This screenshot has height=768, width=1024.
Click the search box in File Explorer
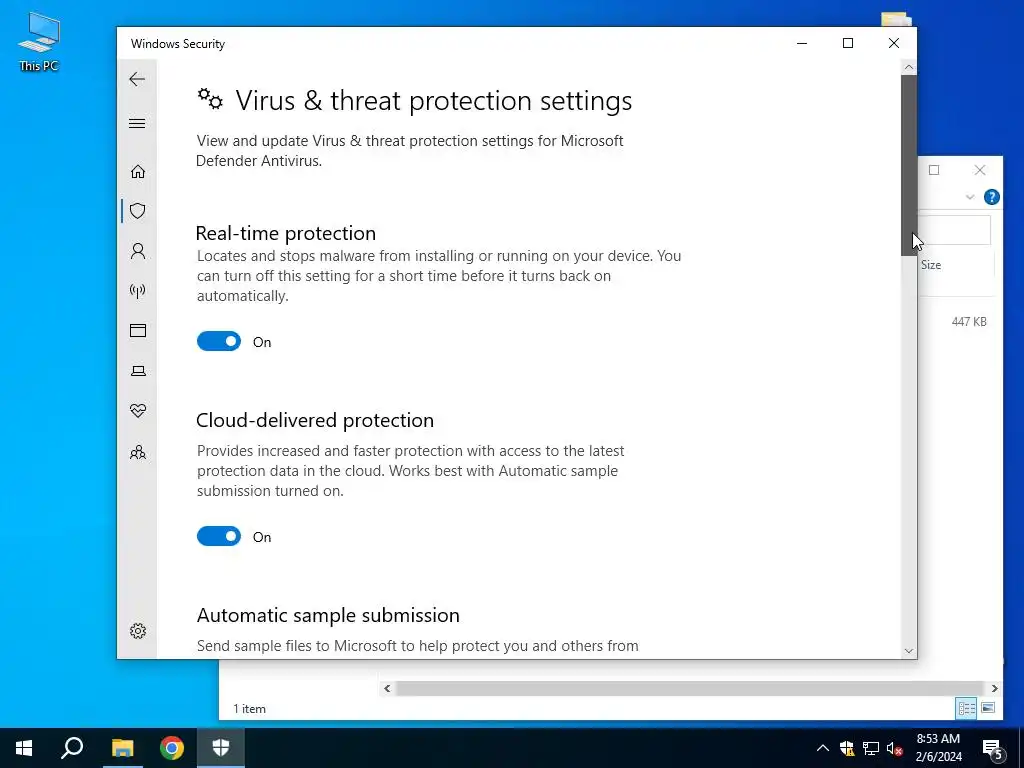point(954,230)
